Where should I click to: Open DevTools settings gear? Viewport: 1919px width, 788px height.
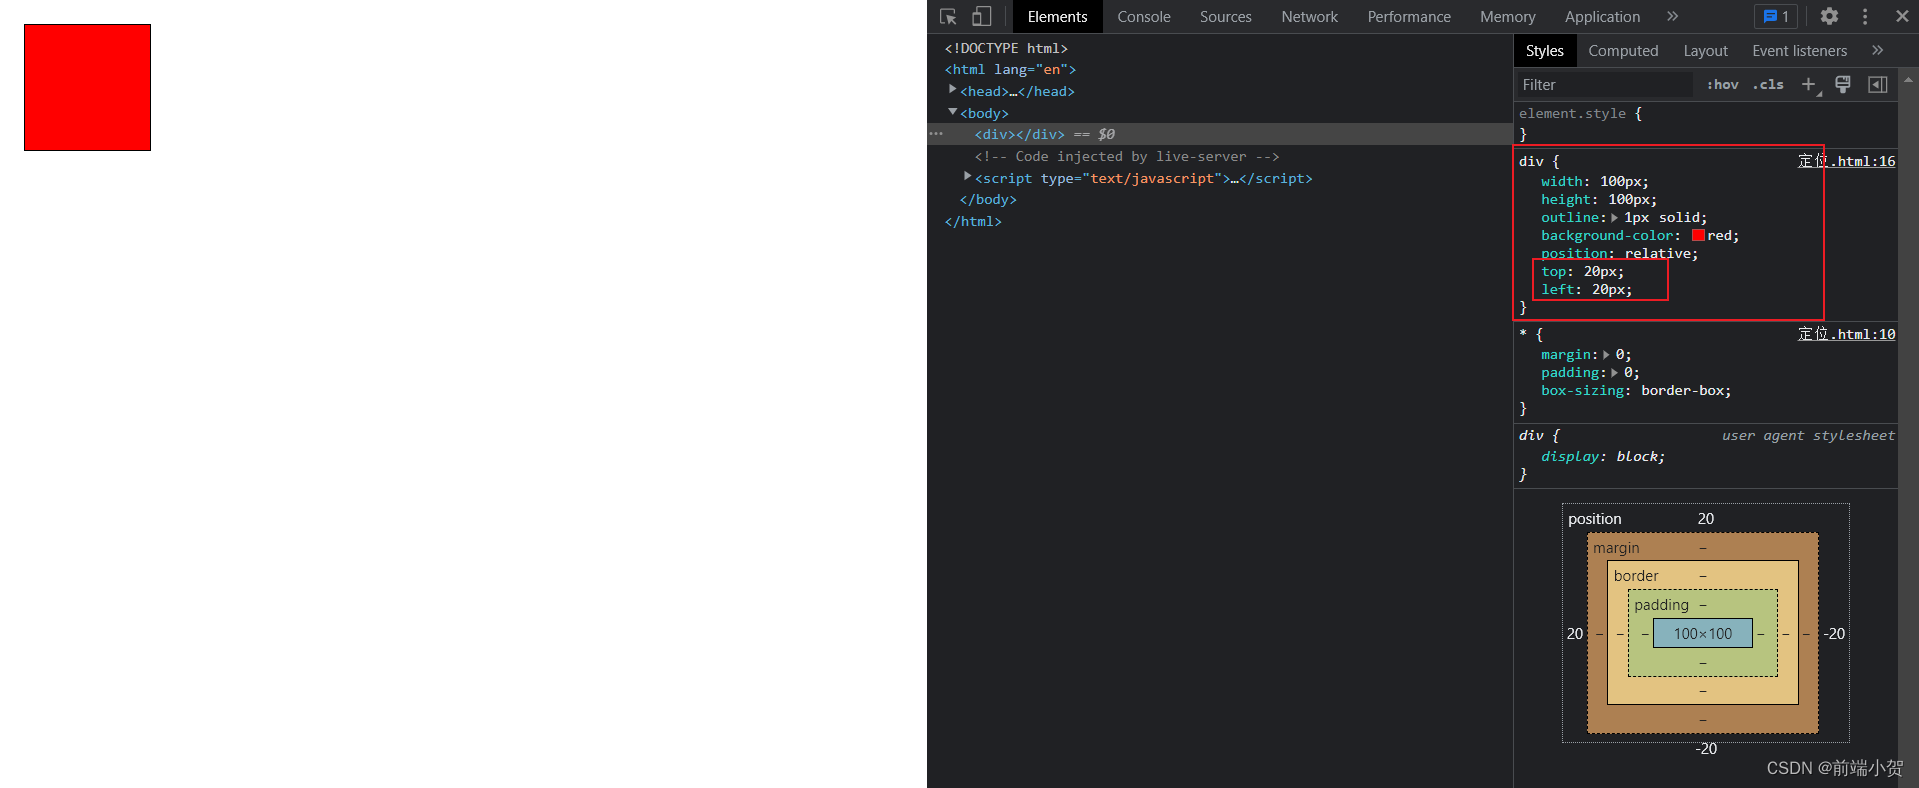pos(1829,16)
